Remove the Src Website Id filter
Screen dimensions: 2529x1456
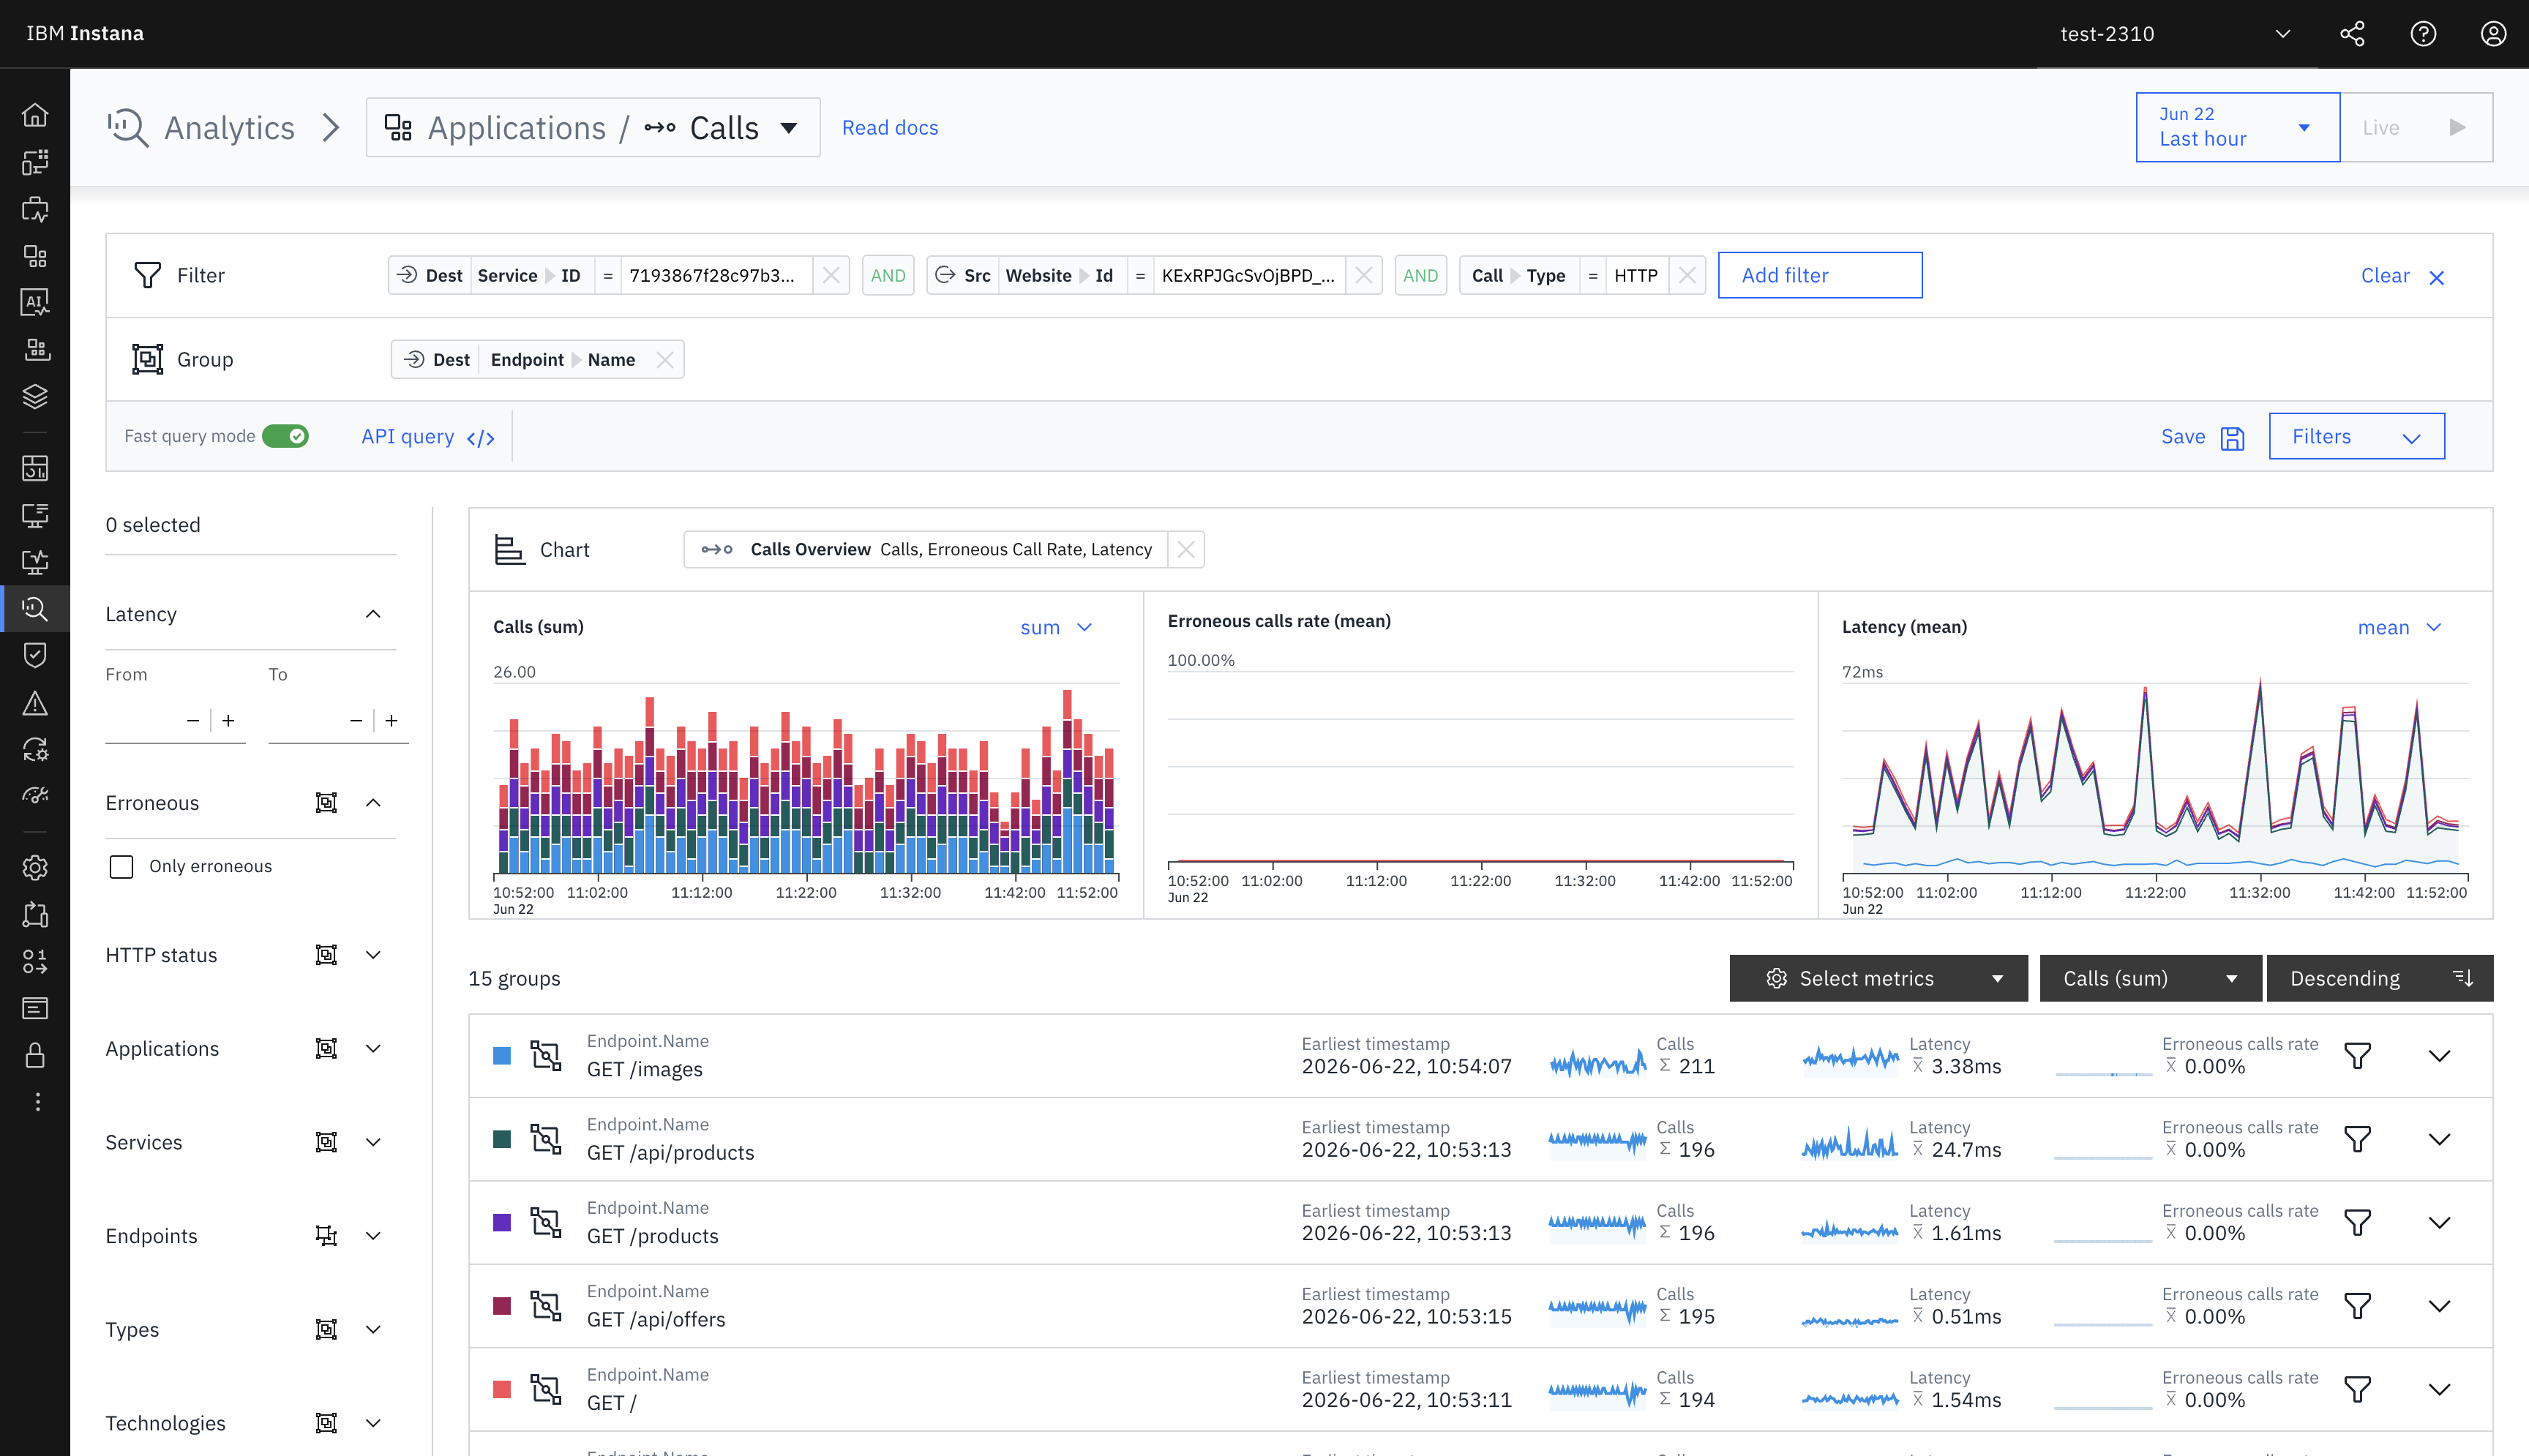[x=1363, y=275]
